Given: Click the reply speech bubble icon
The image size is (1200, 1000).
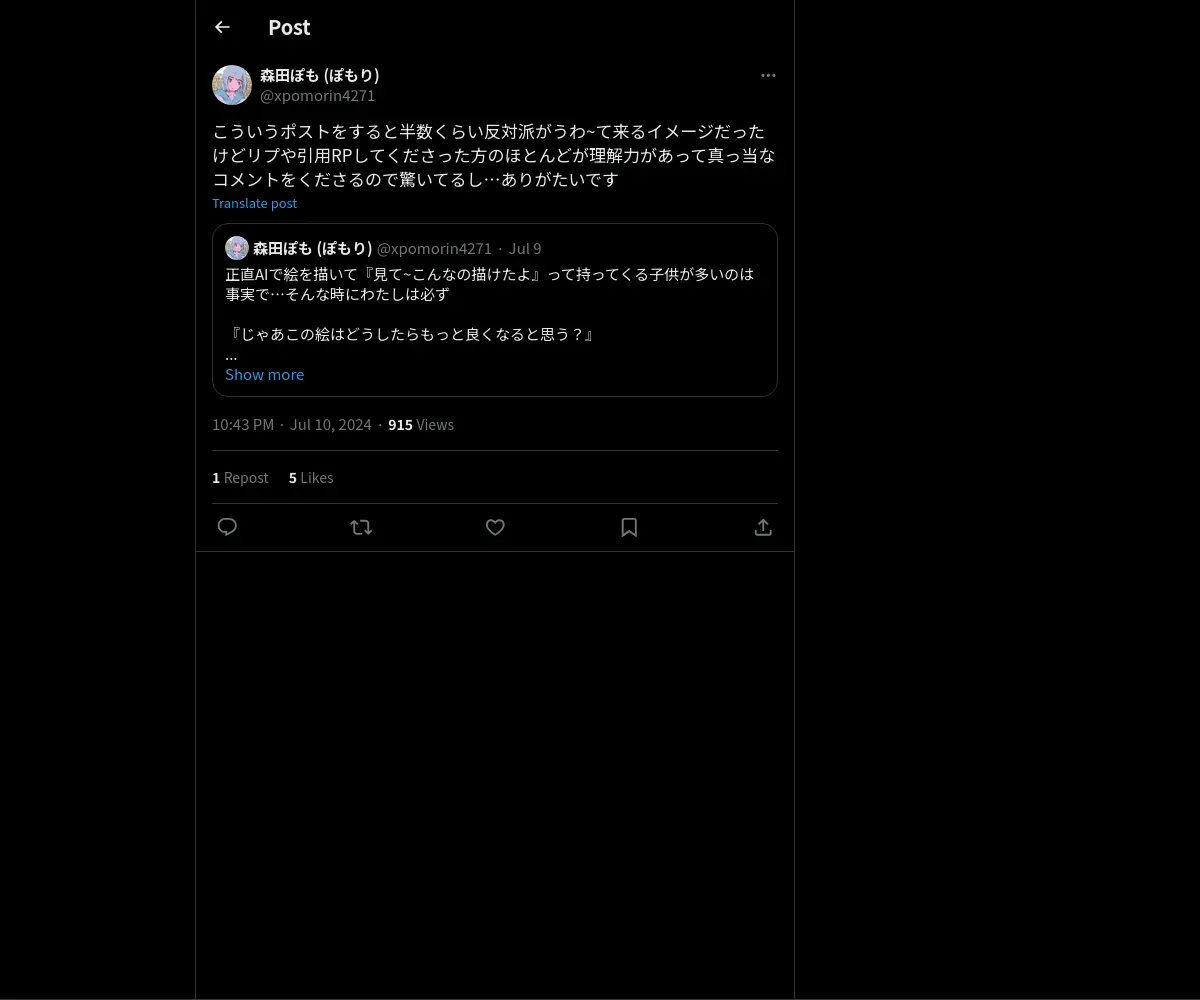Looking at the screenshot, I should pyautogui.click(x=227, y=527).
